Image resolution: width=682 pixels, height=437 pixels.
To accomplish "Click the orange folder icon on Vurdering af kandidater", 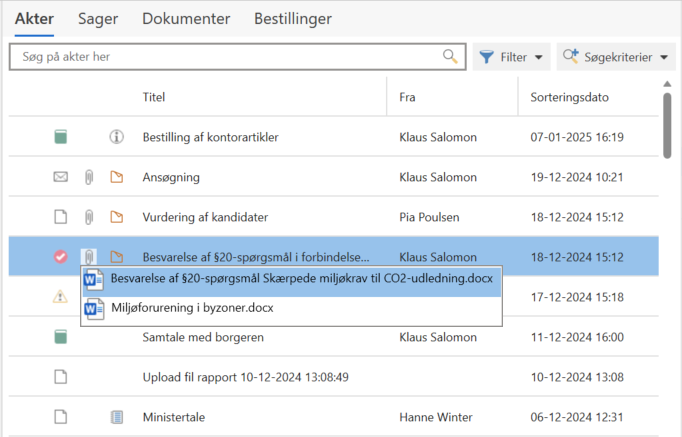I will (x=116, y=217).
